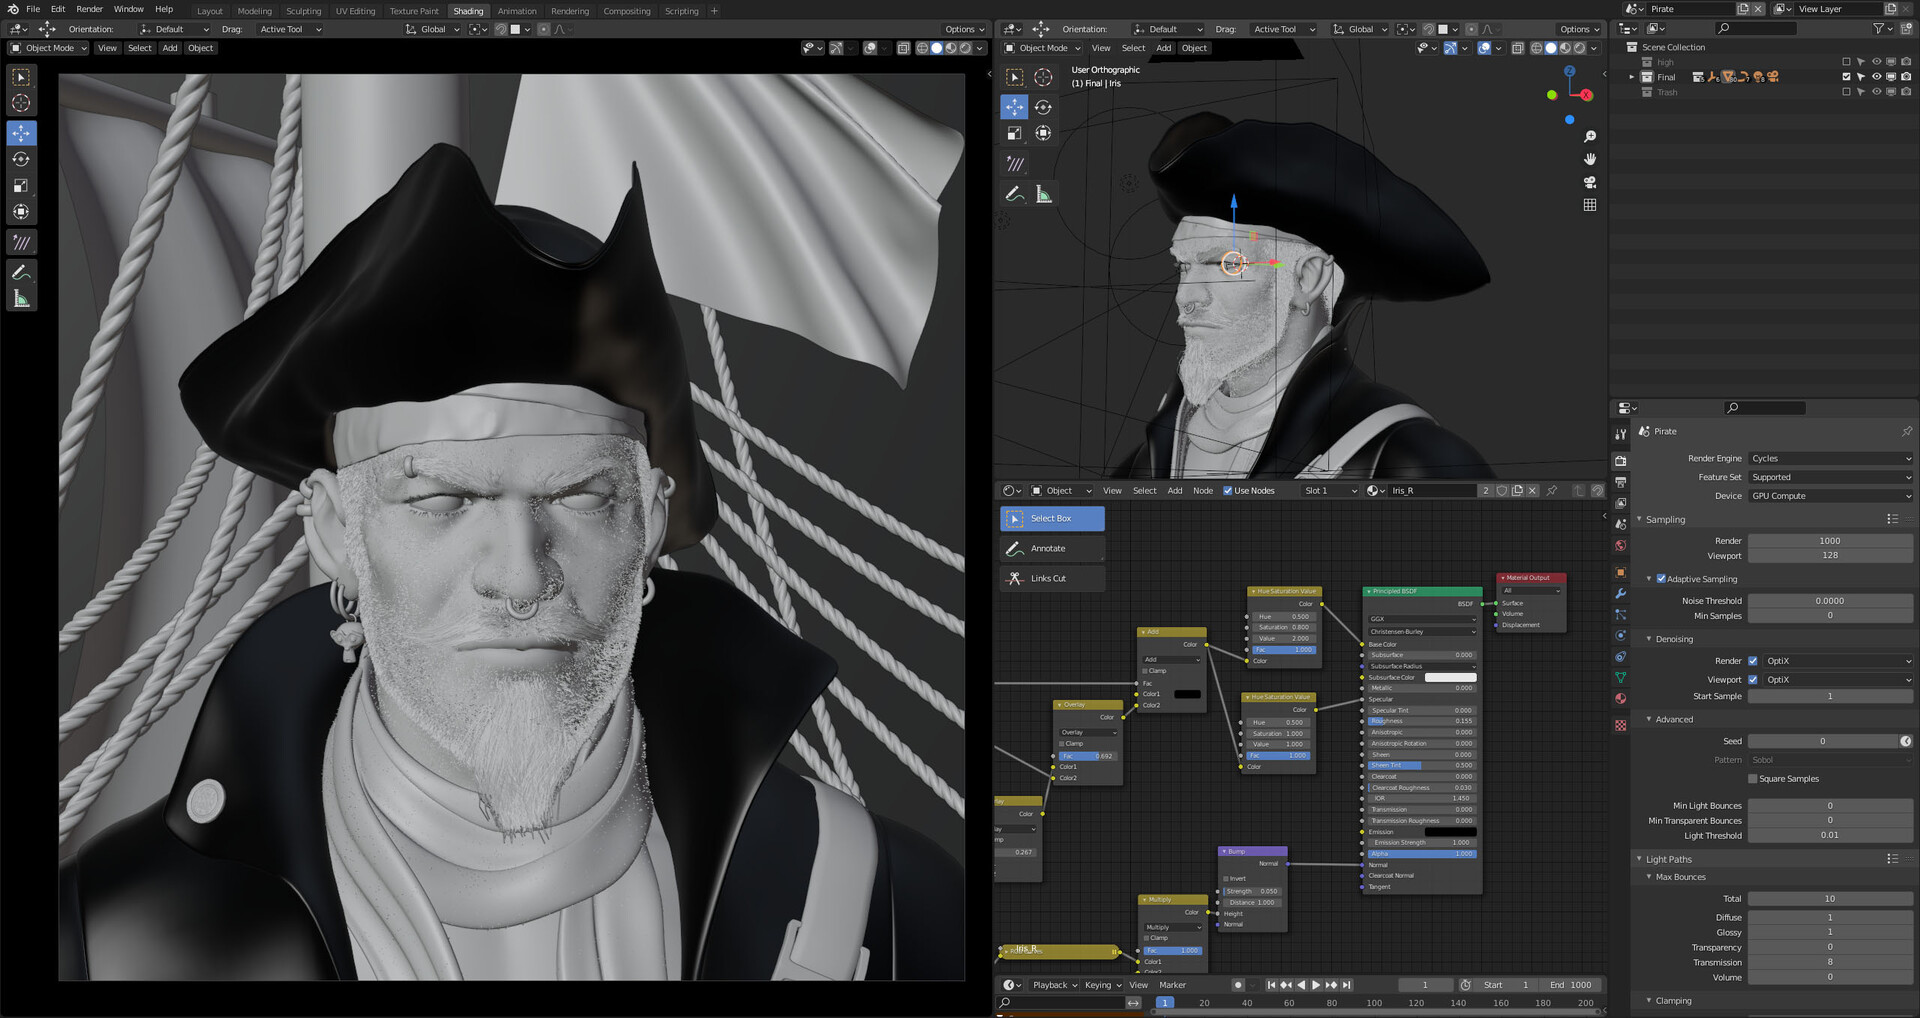This screenshot has height=1018, width=1920.
Task: Disable the Adaptive Sampling checkbox
Action: [x=1661, y=579]
